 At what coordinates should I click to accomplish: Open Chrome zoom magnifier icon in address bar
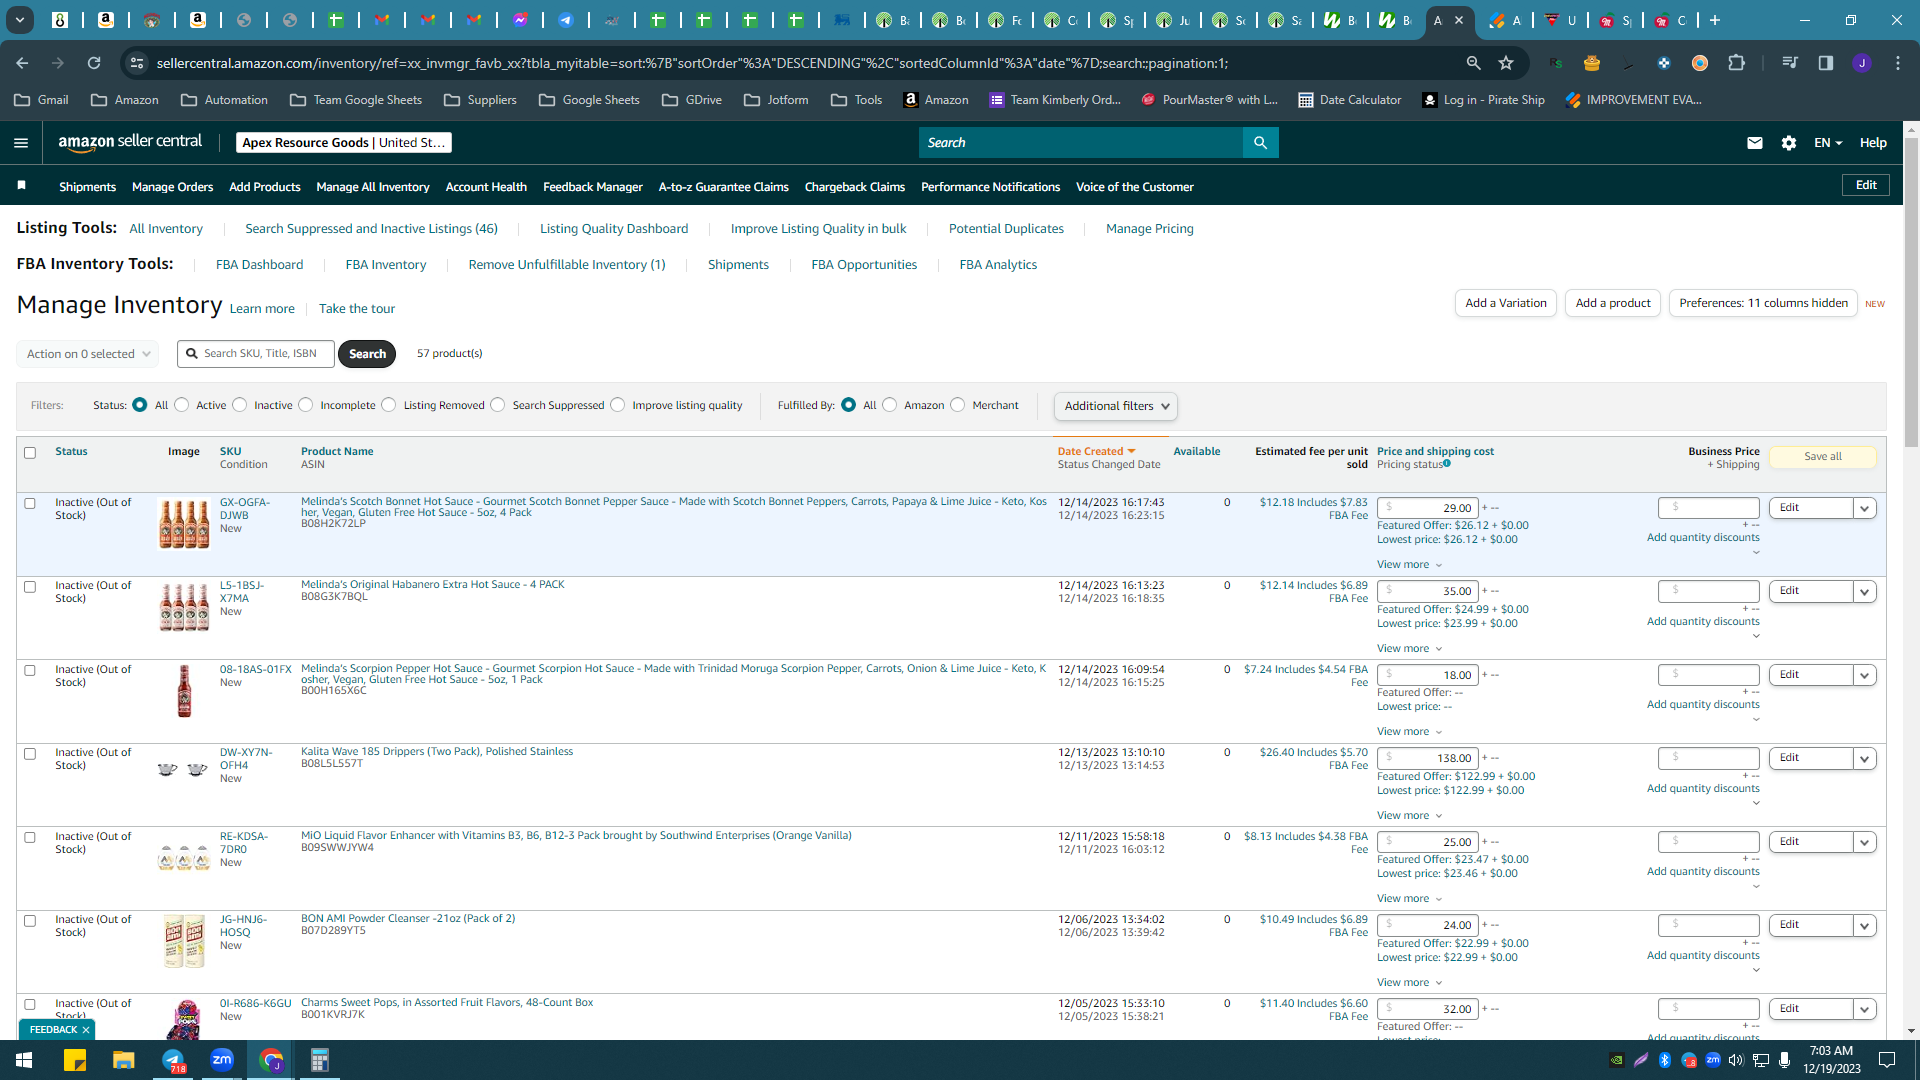click(1473, 63)
